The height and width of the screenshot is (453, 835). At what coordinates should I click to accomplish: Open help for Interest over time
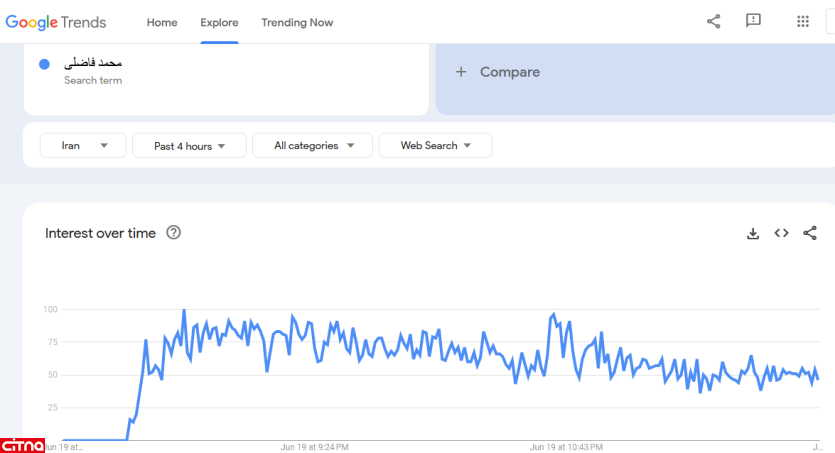point(174,233)
